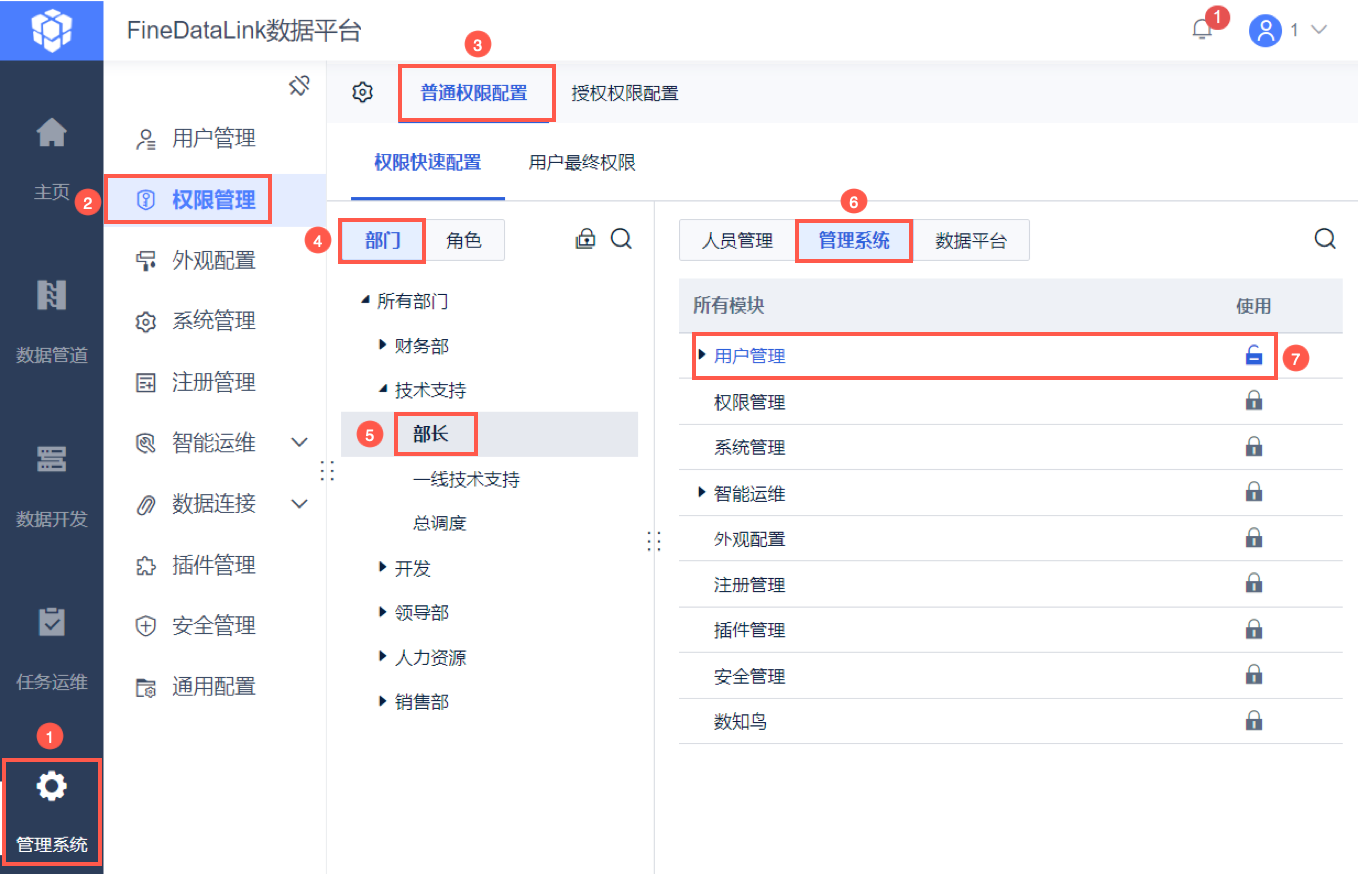Expand the 财务部 department node

(x=383, y=345)
